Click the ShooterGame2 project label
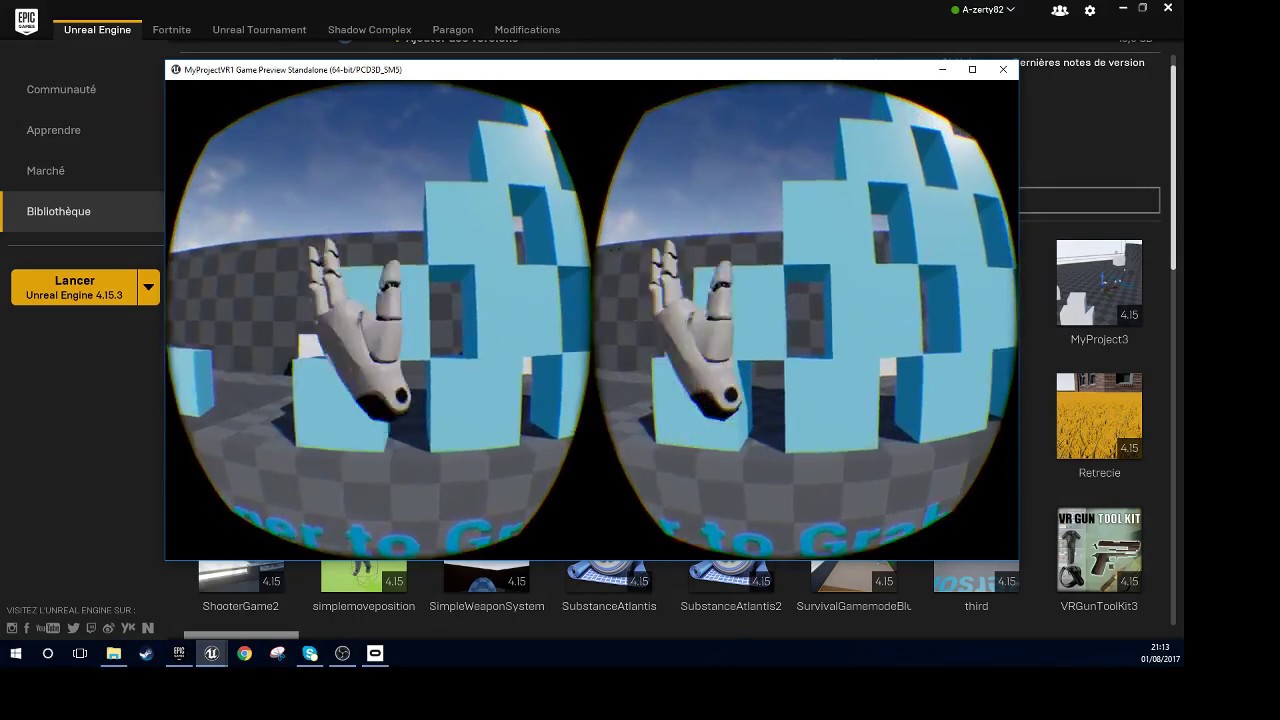This screenshot has height=720, width=1280. (x=240, y=606)
